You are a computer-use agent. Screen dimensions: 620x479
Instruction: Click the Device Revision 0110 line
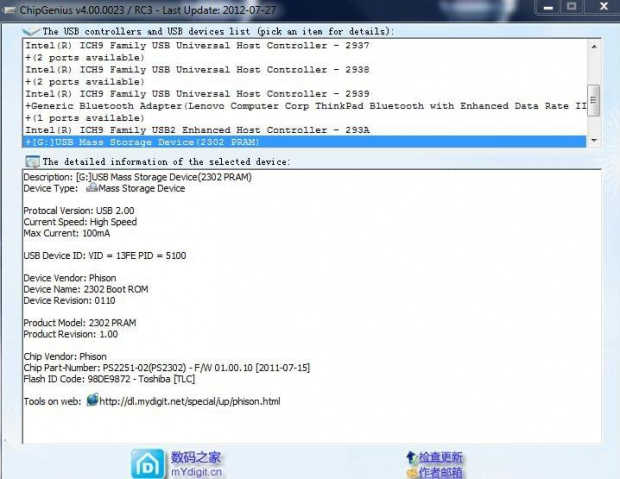[x=69, y=301]
